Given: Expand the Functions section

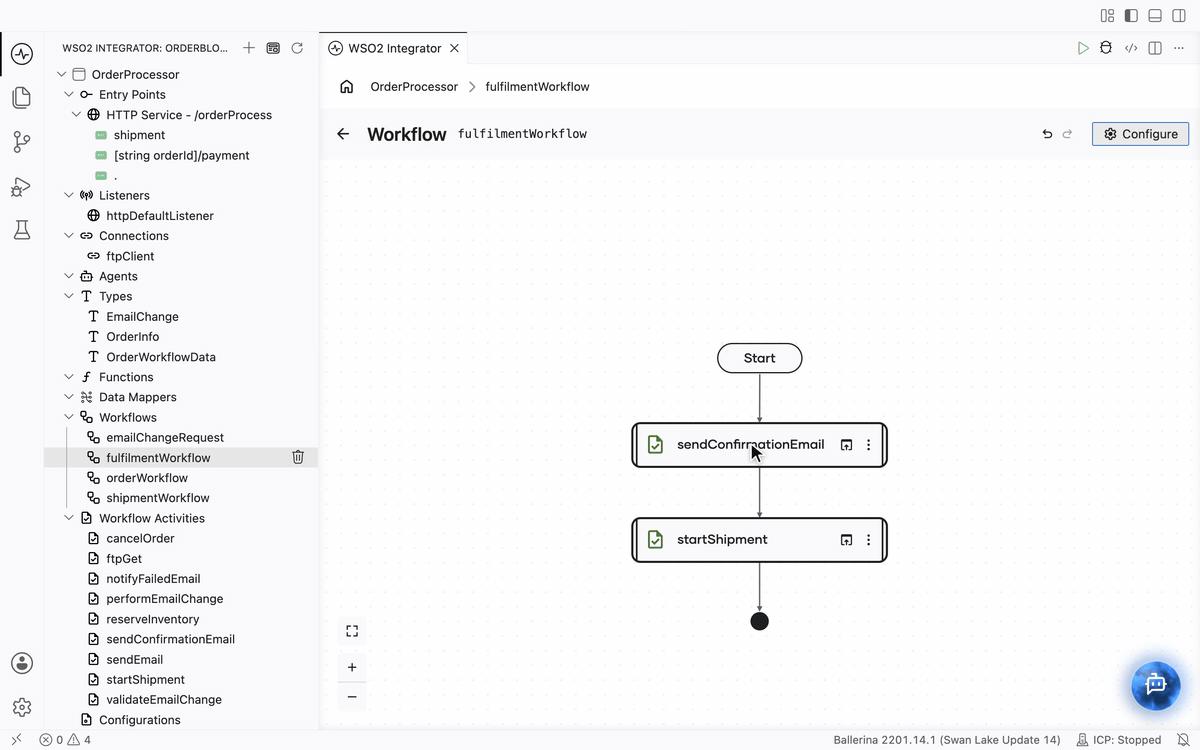Looking at the screenshot, I should (x=69, y=377).
